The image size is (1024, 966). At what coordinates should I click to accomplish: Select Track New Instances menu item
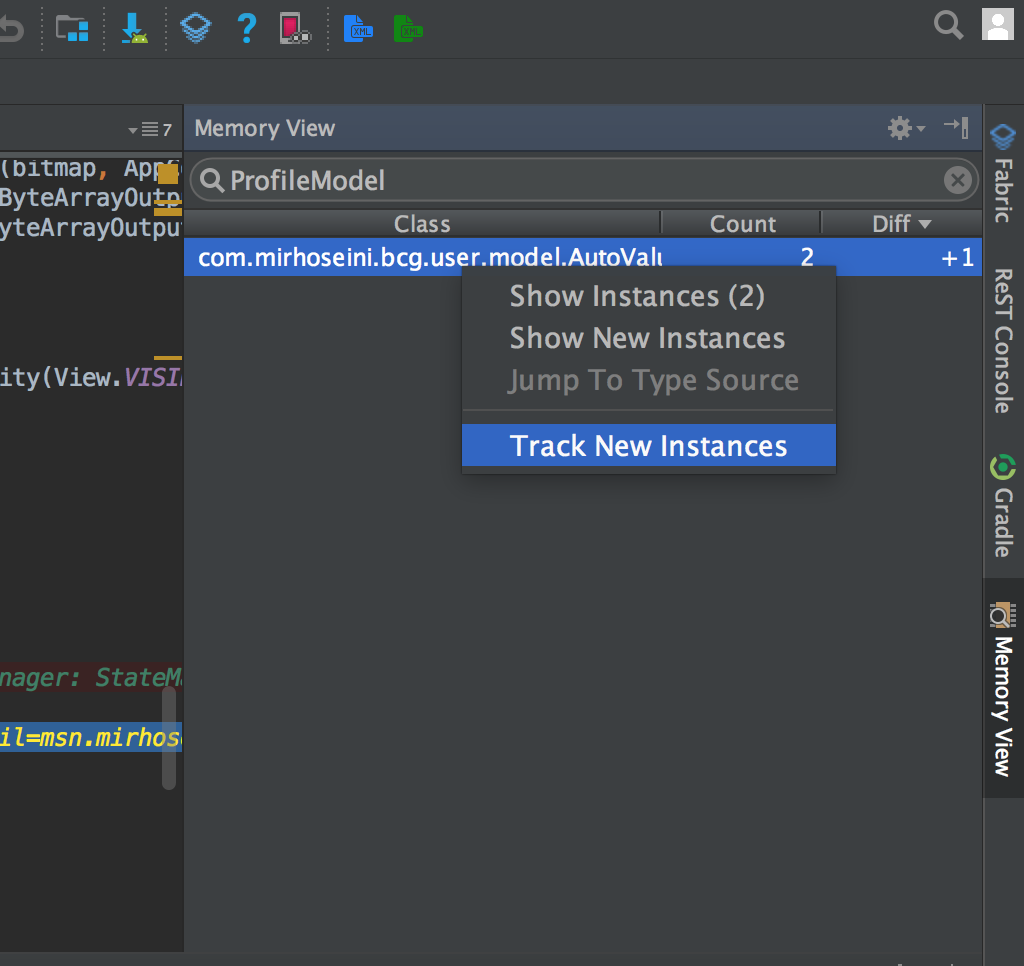(x=648, y=446)
